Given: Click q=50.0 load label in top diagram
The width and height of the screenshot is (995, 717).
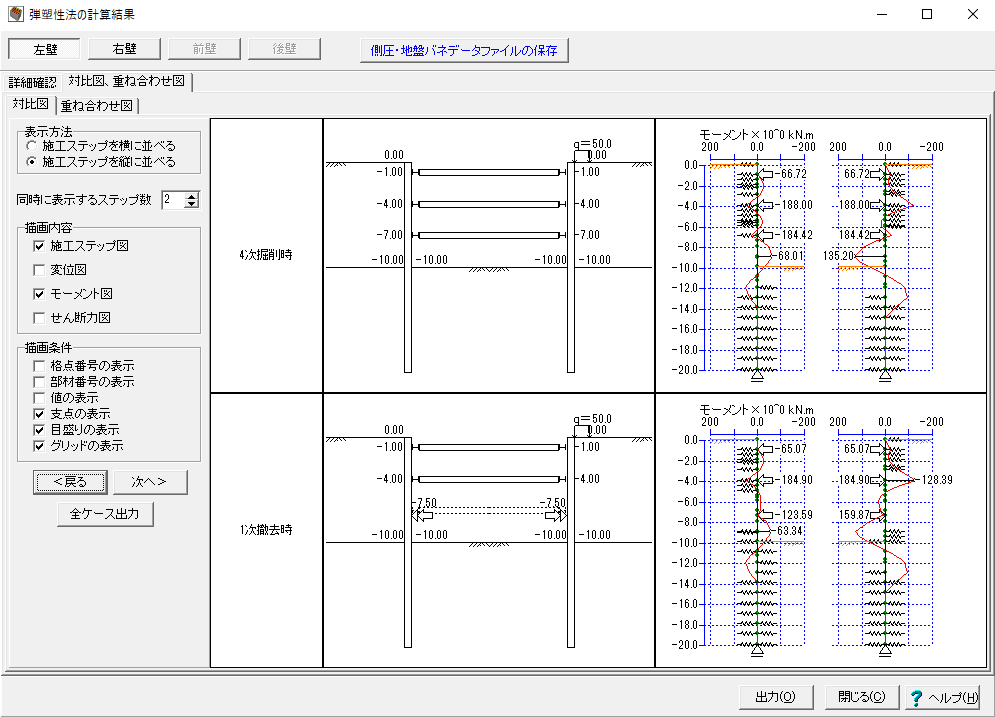Looking at the screenshot, I should pos(593,144).
